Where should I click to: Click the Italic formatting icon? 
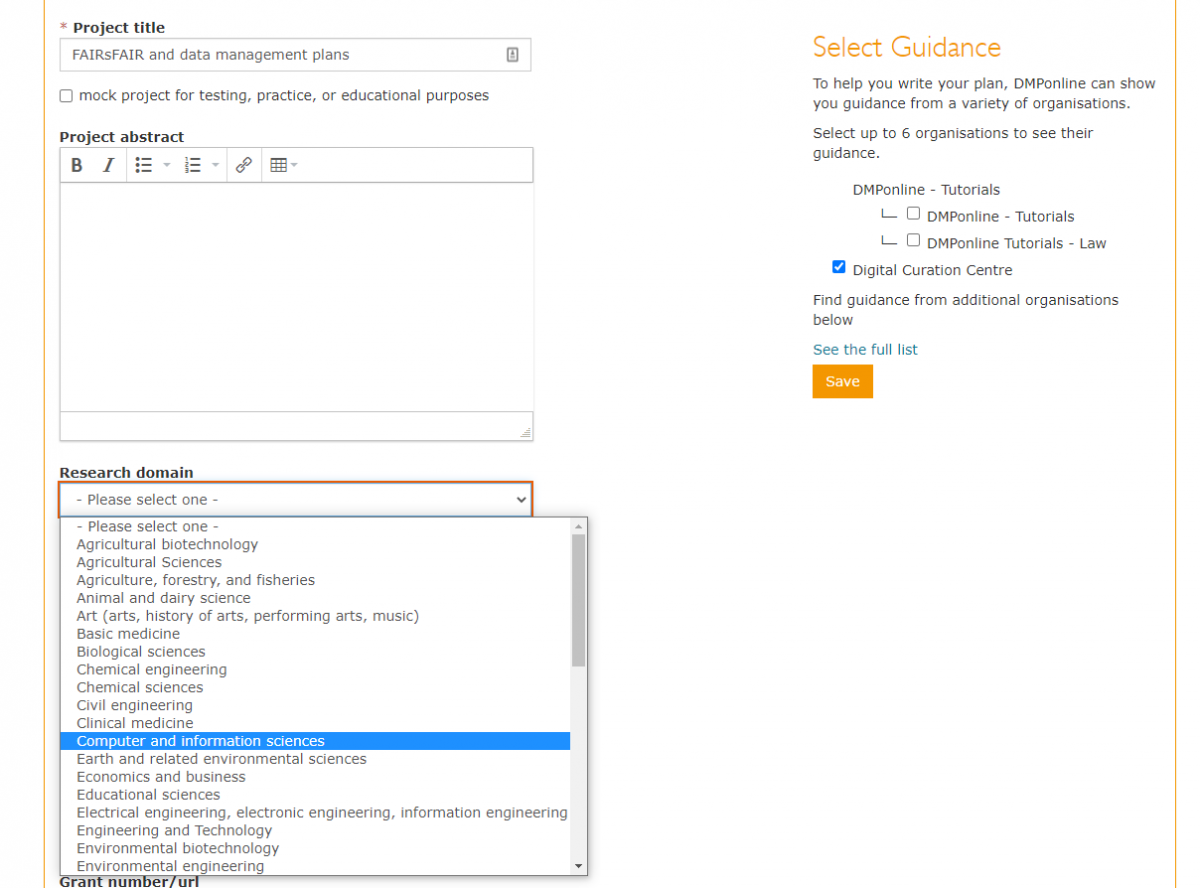(x=108, y=166)
